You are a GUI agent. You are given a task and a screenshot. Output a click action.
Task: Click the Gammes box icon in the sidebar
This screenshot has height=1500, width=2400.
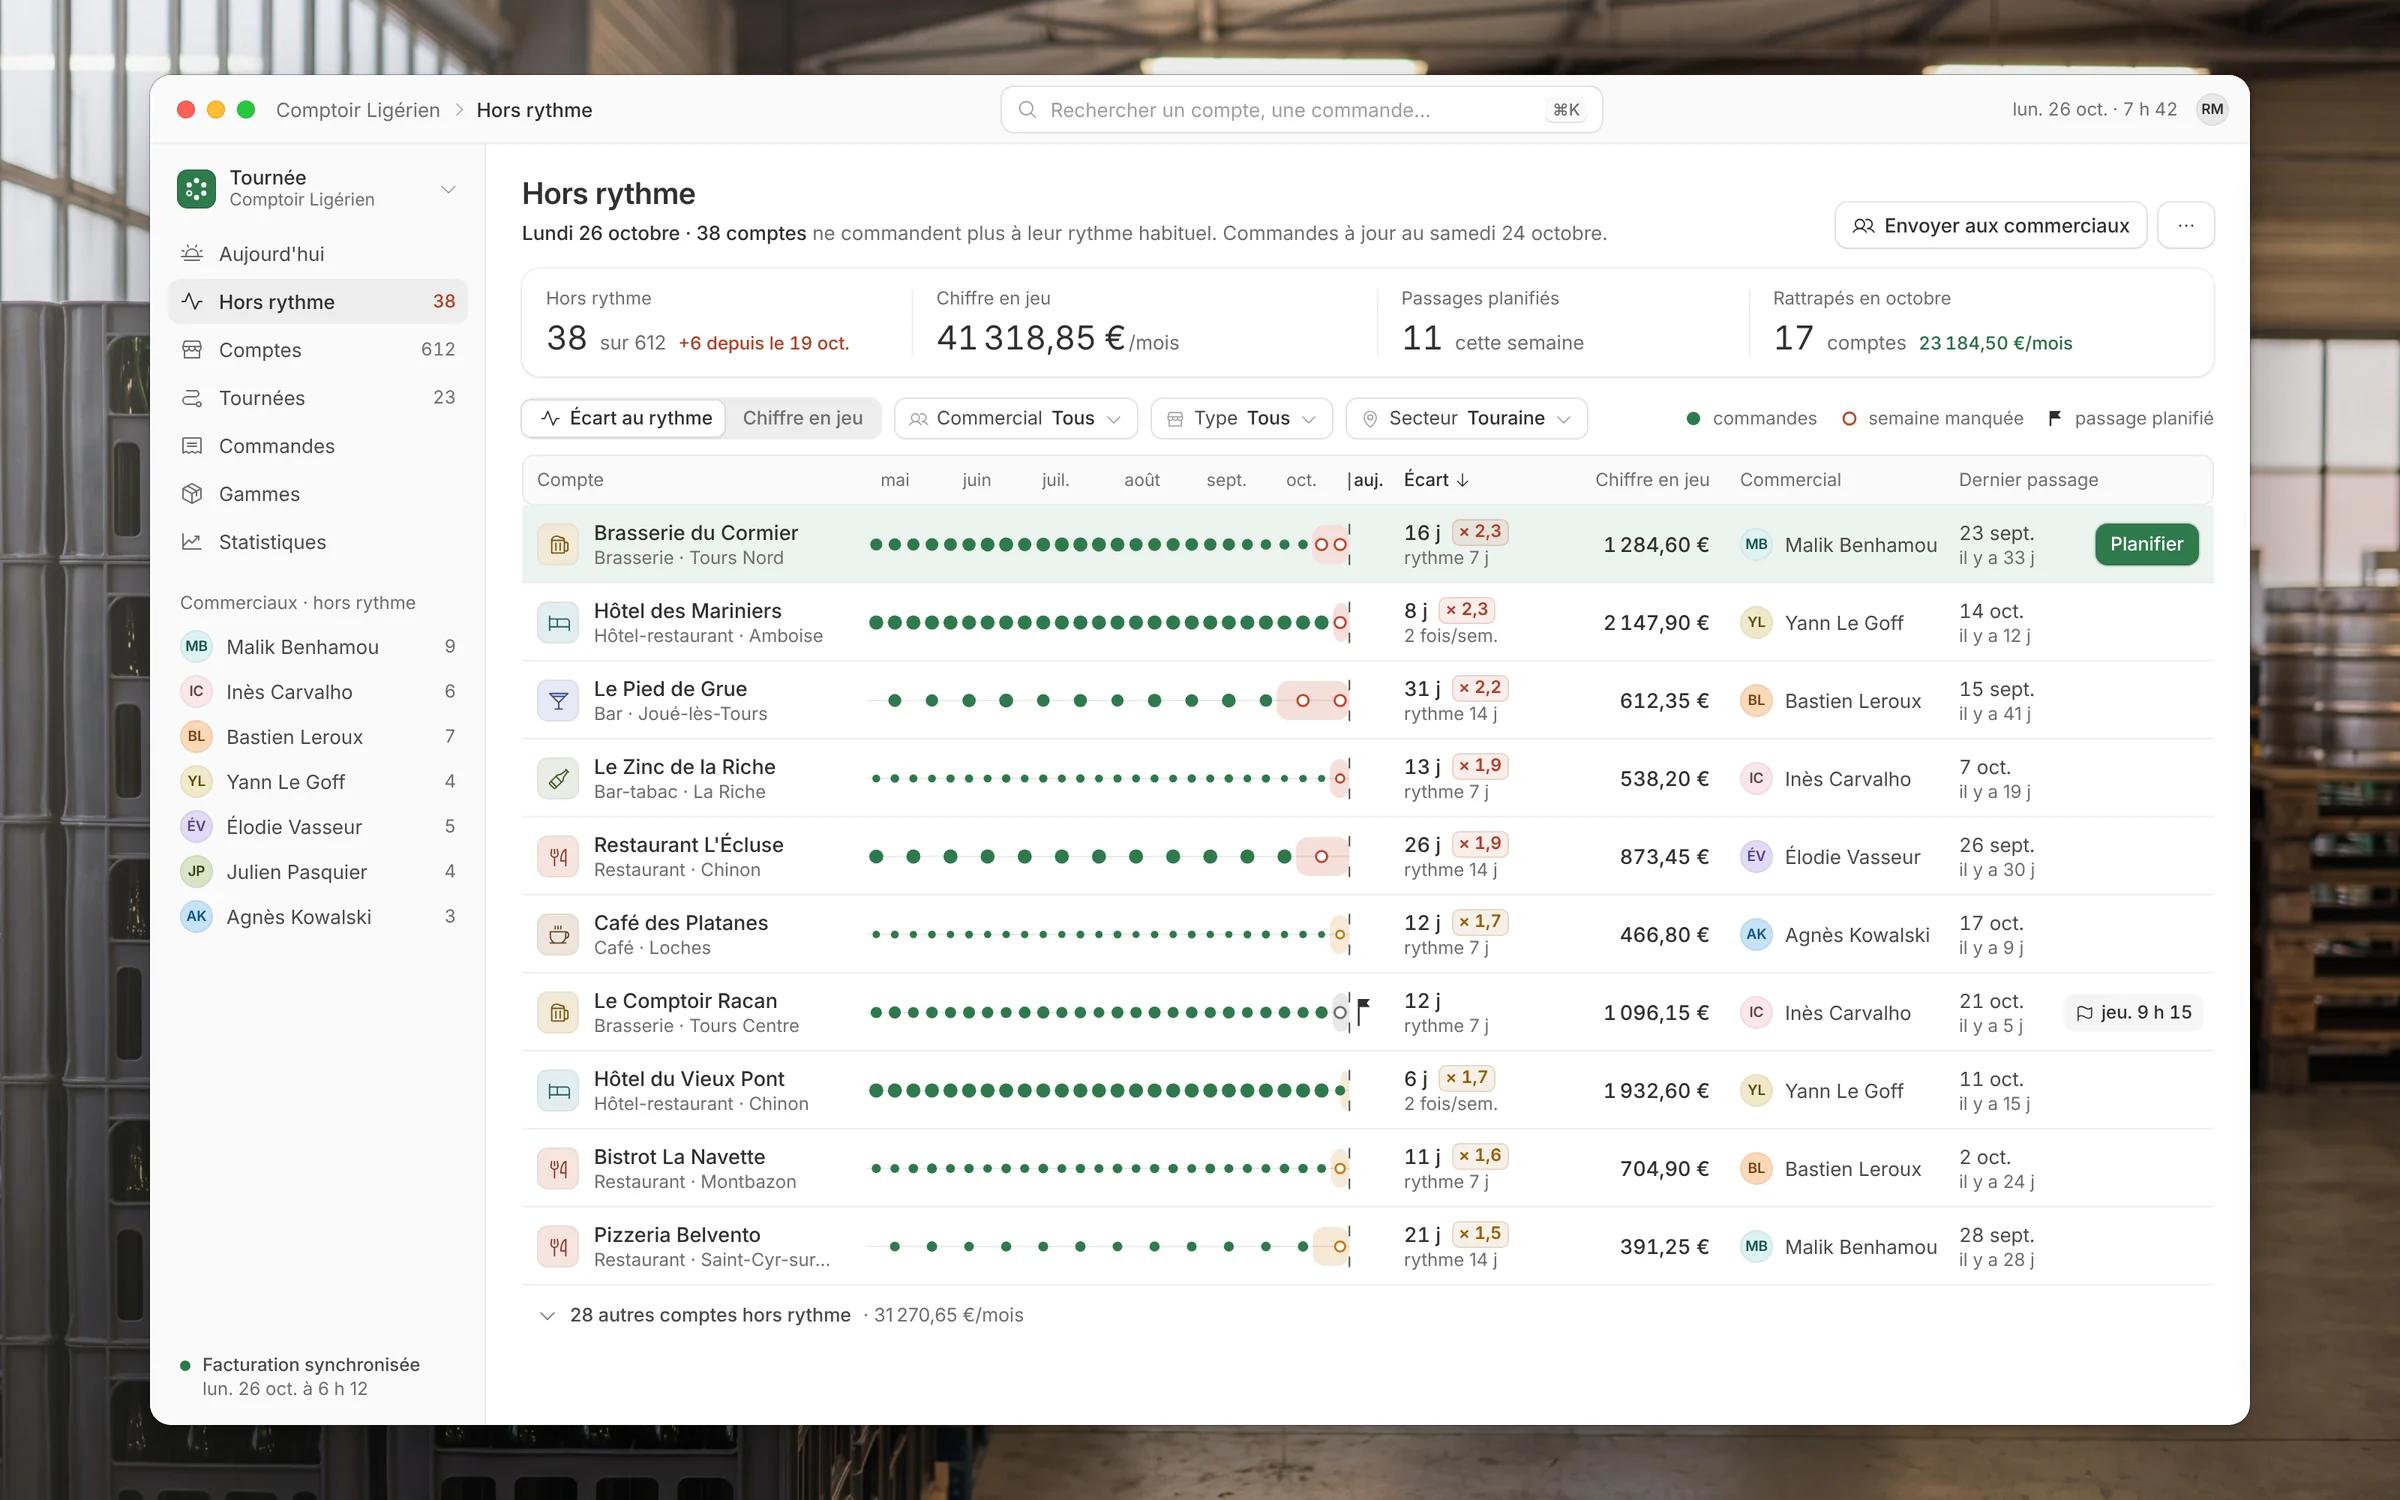click(x=192, y=494)
